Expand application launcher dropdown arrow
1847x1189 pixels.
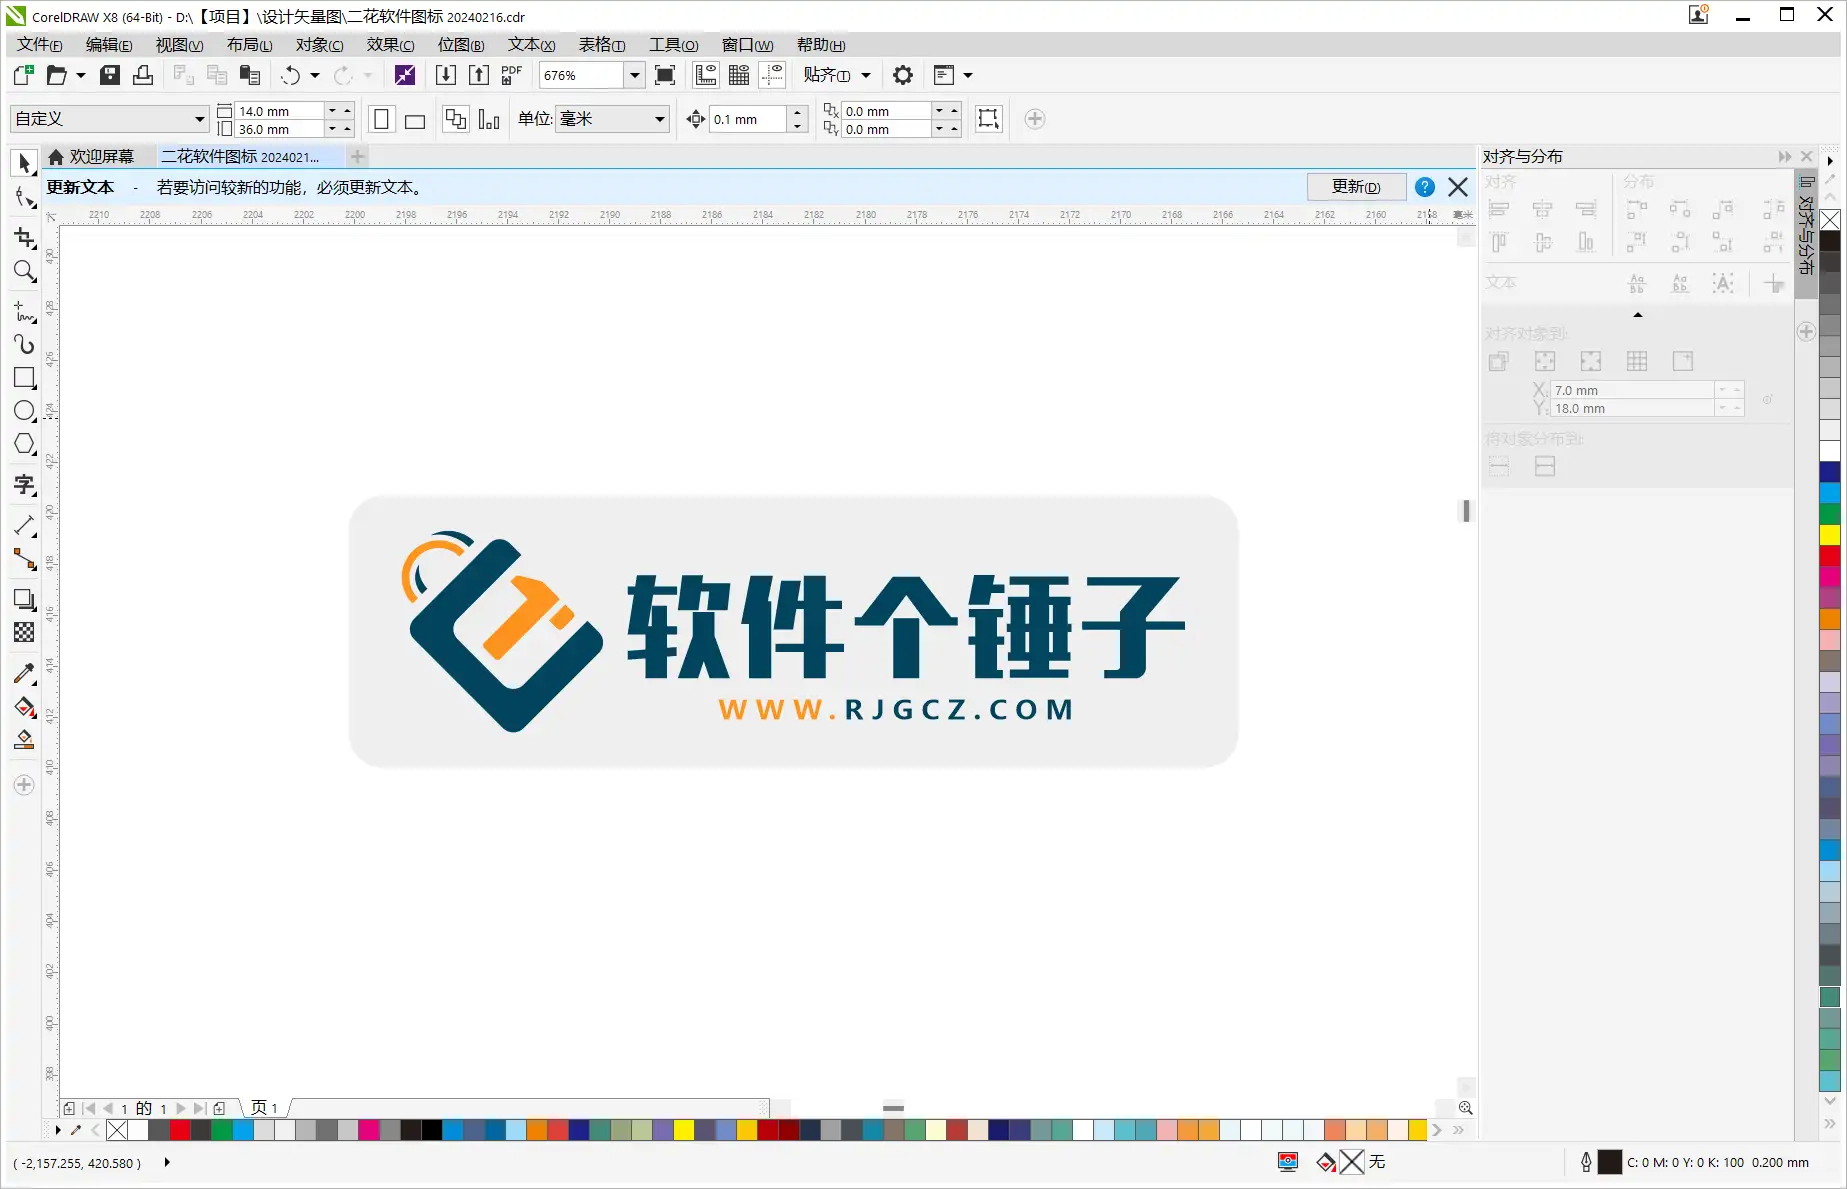click(x=968, y=75)
